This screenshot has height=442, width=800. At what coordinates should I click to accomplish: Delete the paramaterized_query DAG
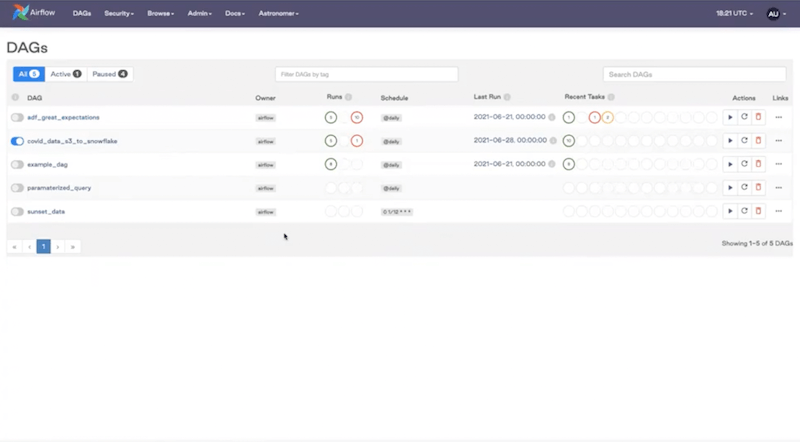758,188
